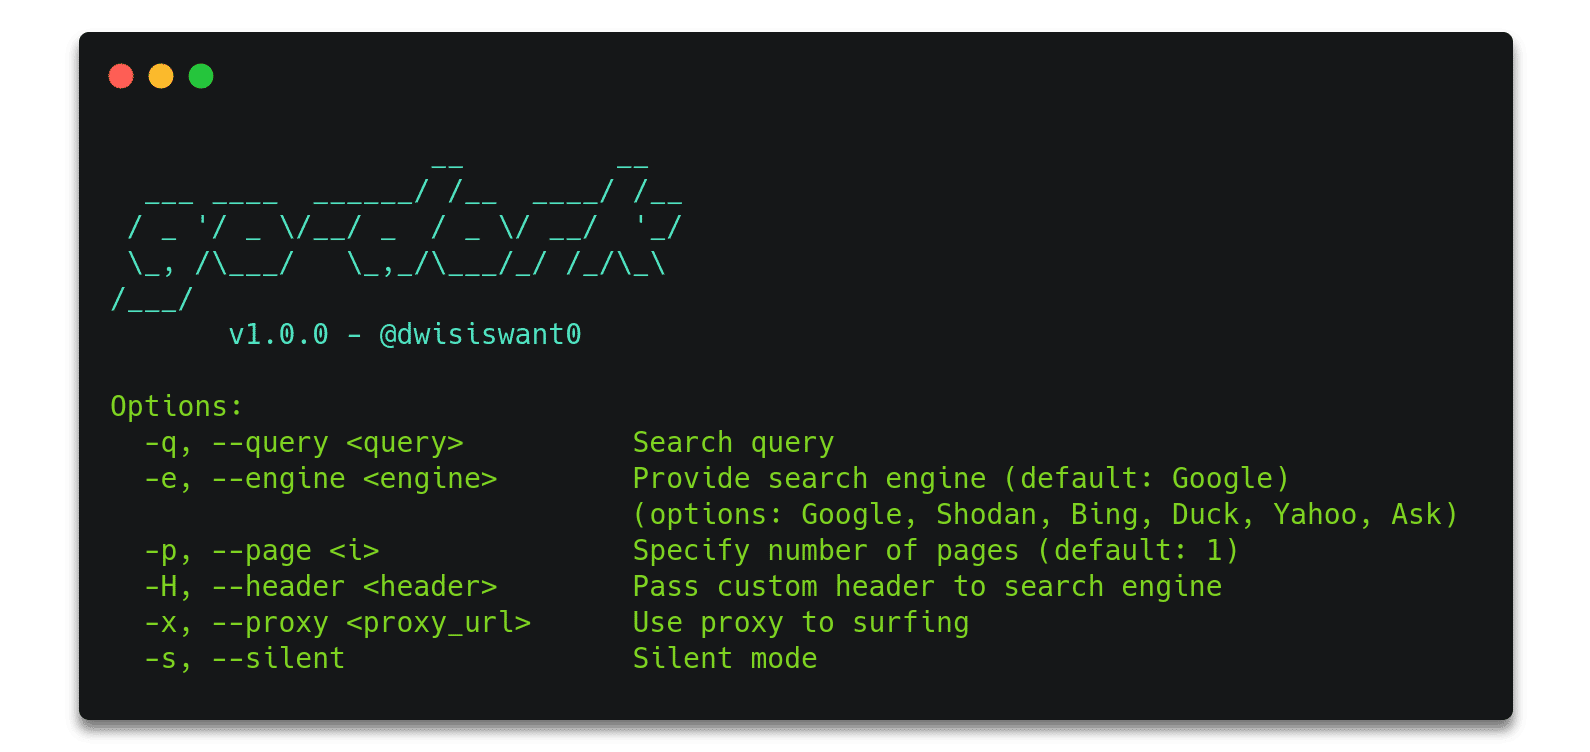Click the @dwisiswant0 author handle

click(x=480, y=334)
